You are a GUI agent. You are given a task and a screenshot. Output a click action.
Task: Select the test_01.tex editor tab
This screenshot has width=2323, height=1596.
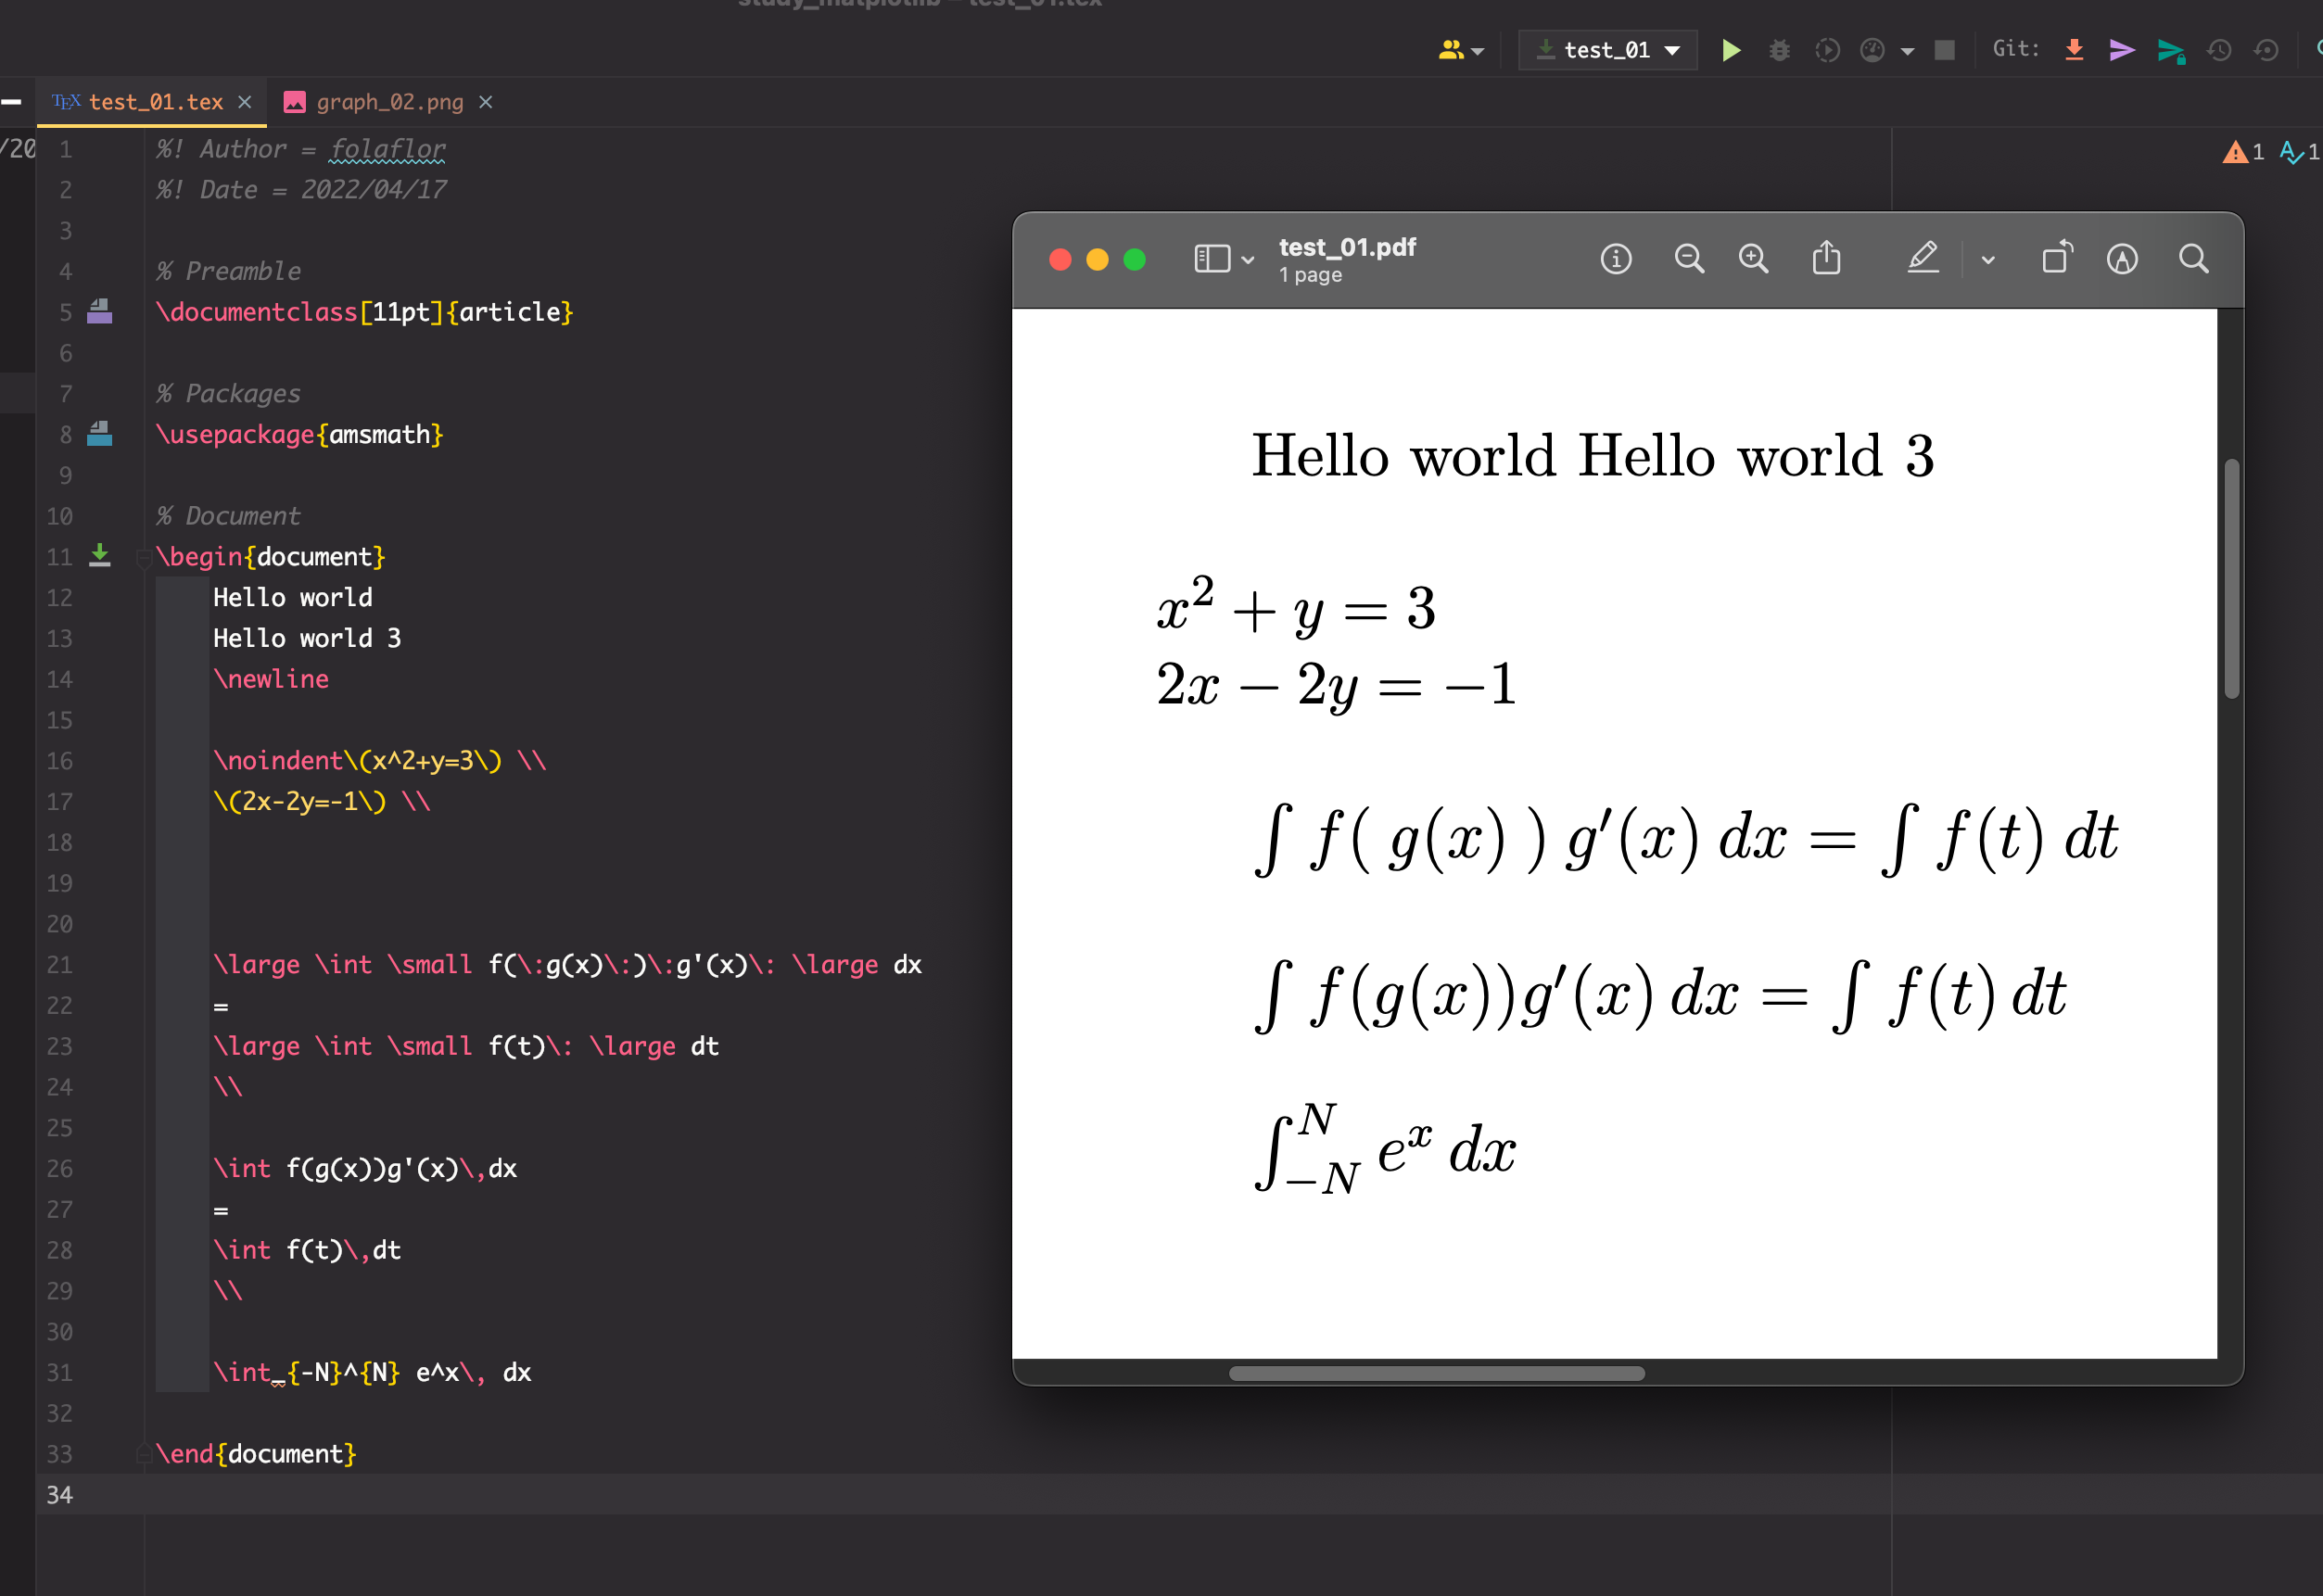pyautogui.click(x=155, y=102)
